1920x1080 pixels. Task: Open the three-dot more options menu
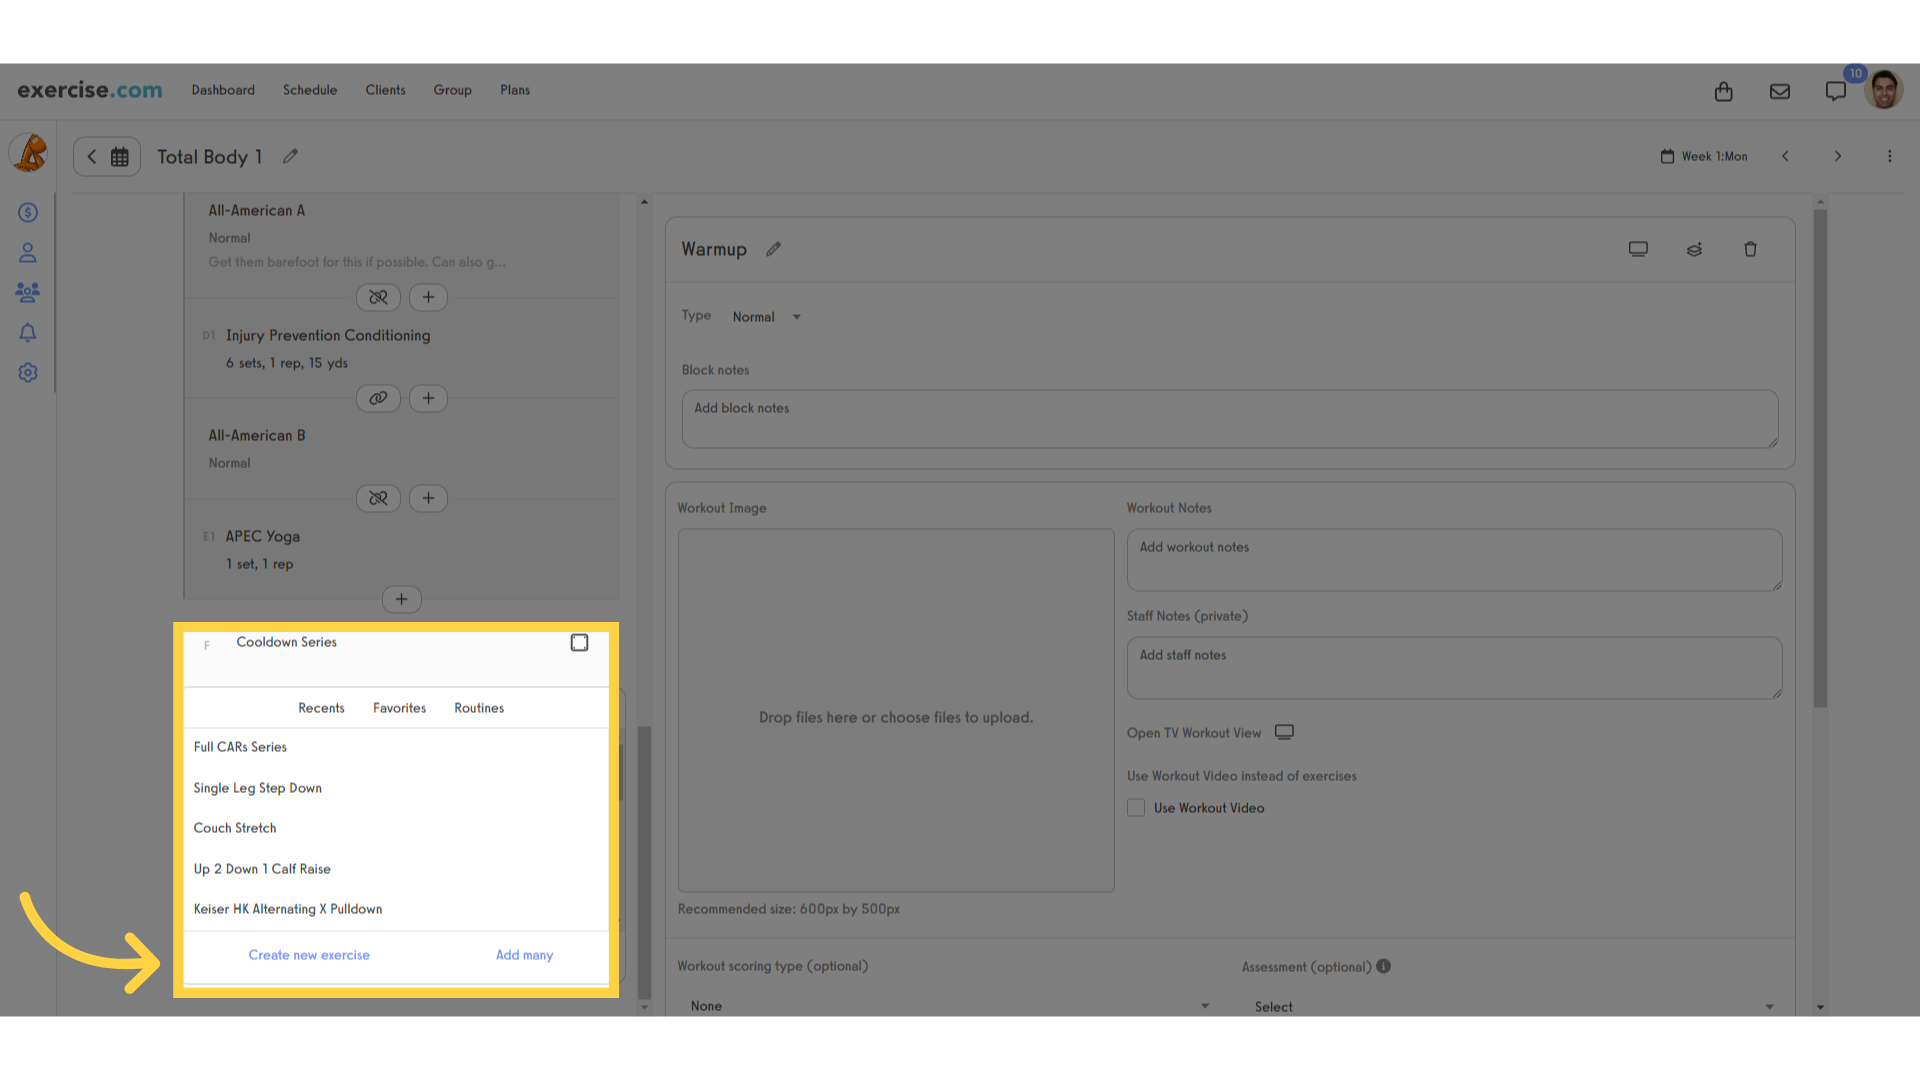pos(1889,156)
